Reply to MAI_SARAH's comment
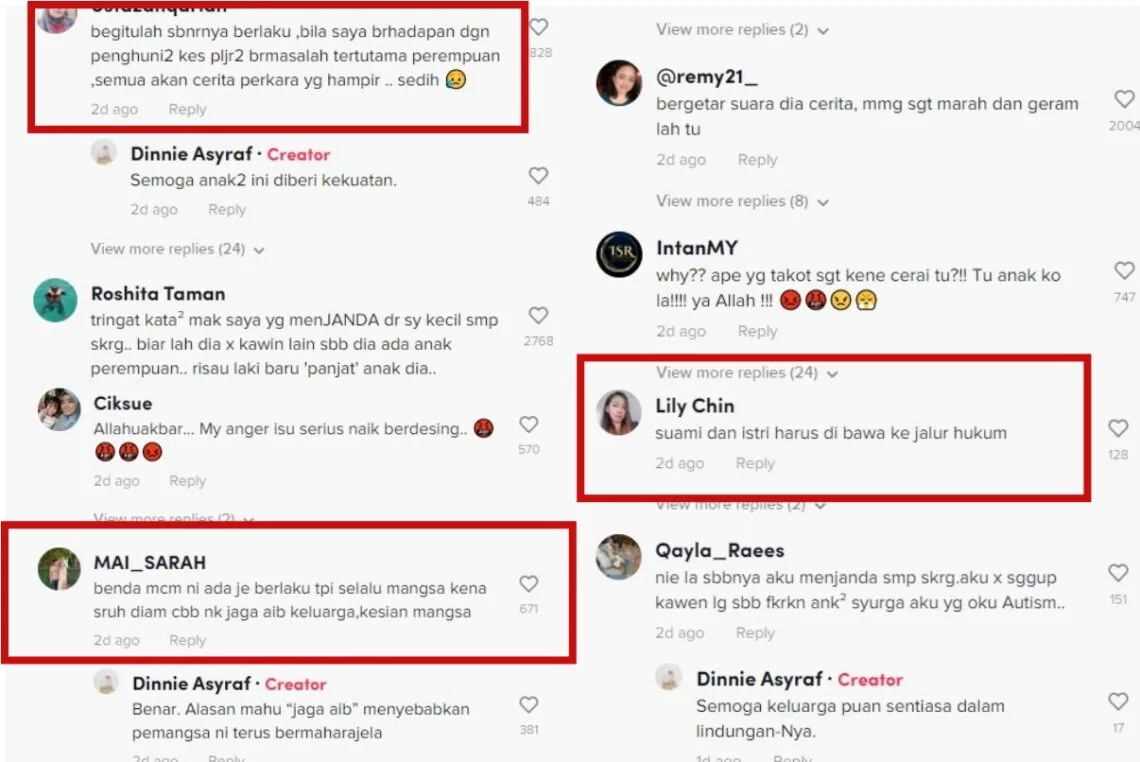Image resolution: width=1140 pixels, height=762 pixels. pyautogui.click(x=188, y=641)
